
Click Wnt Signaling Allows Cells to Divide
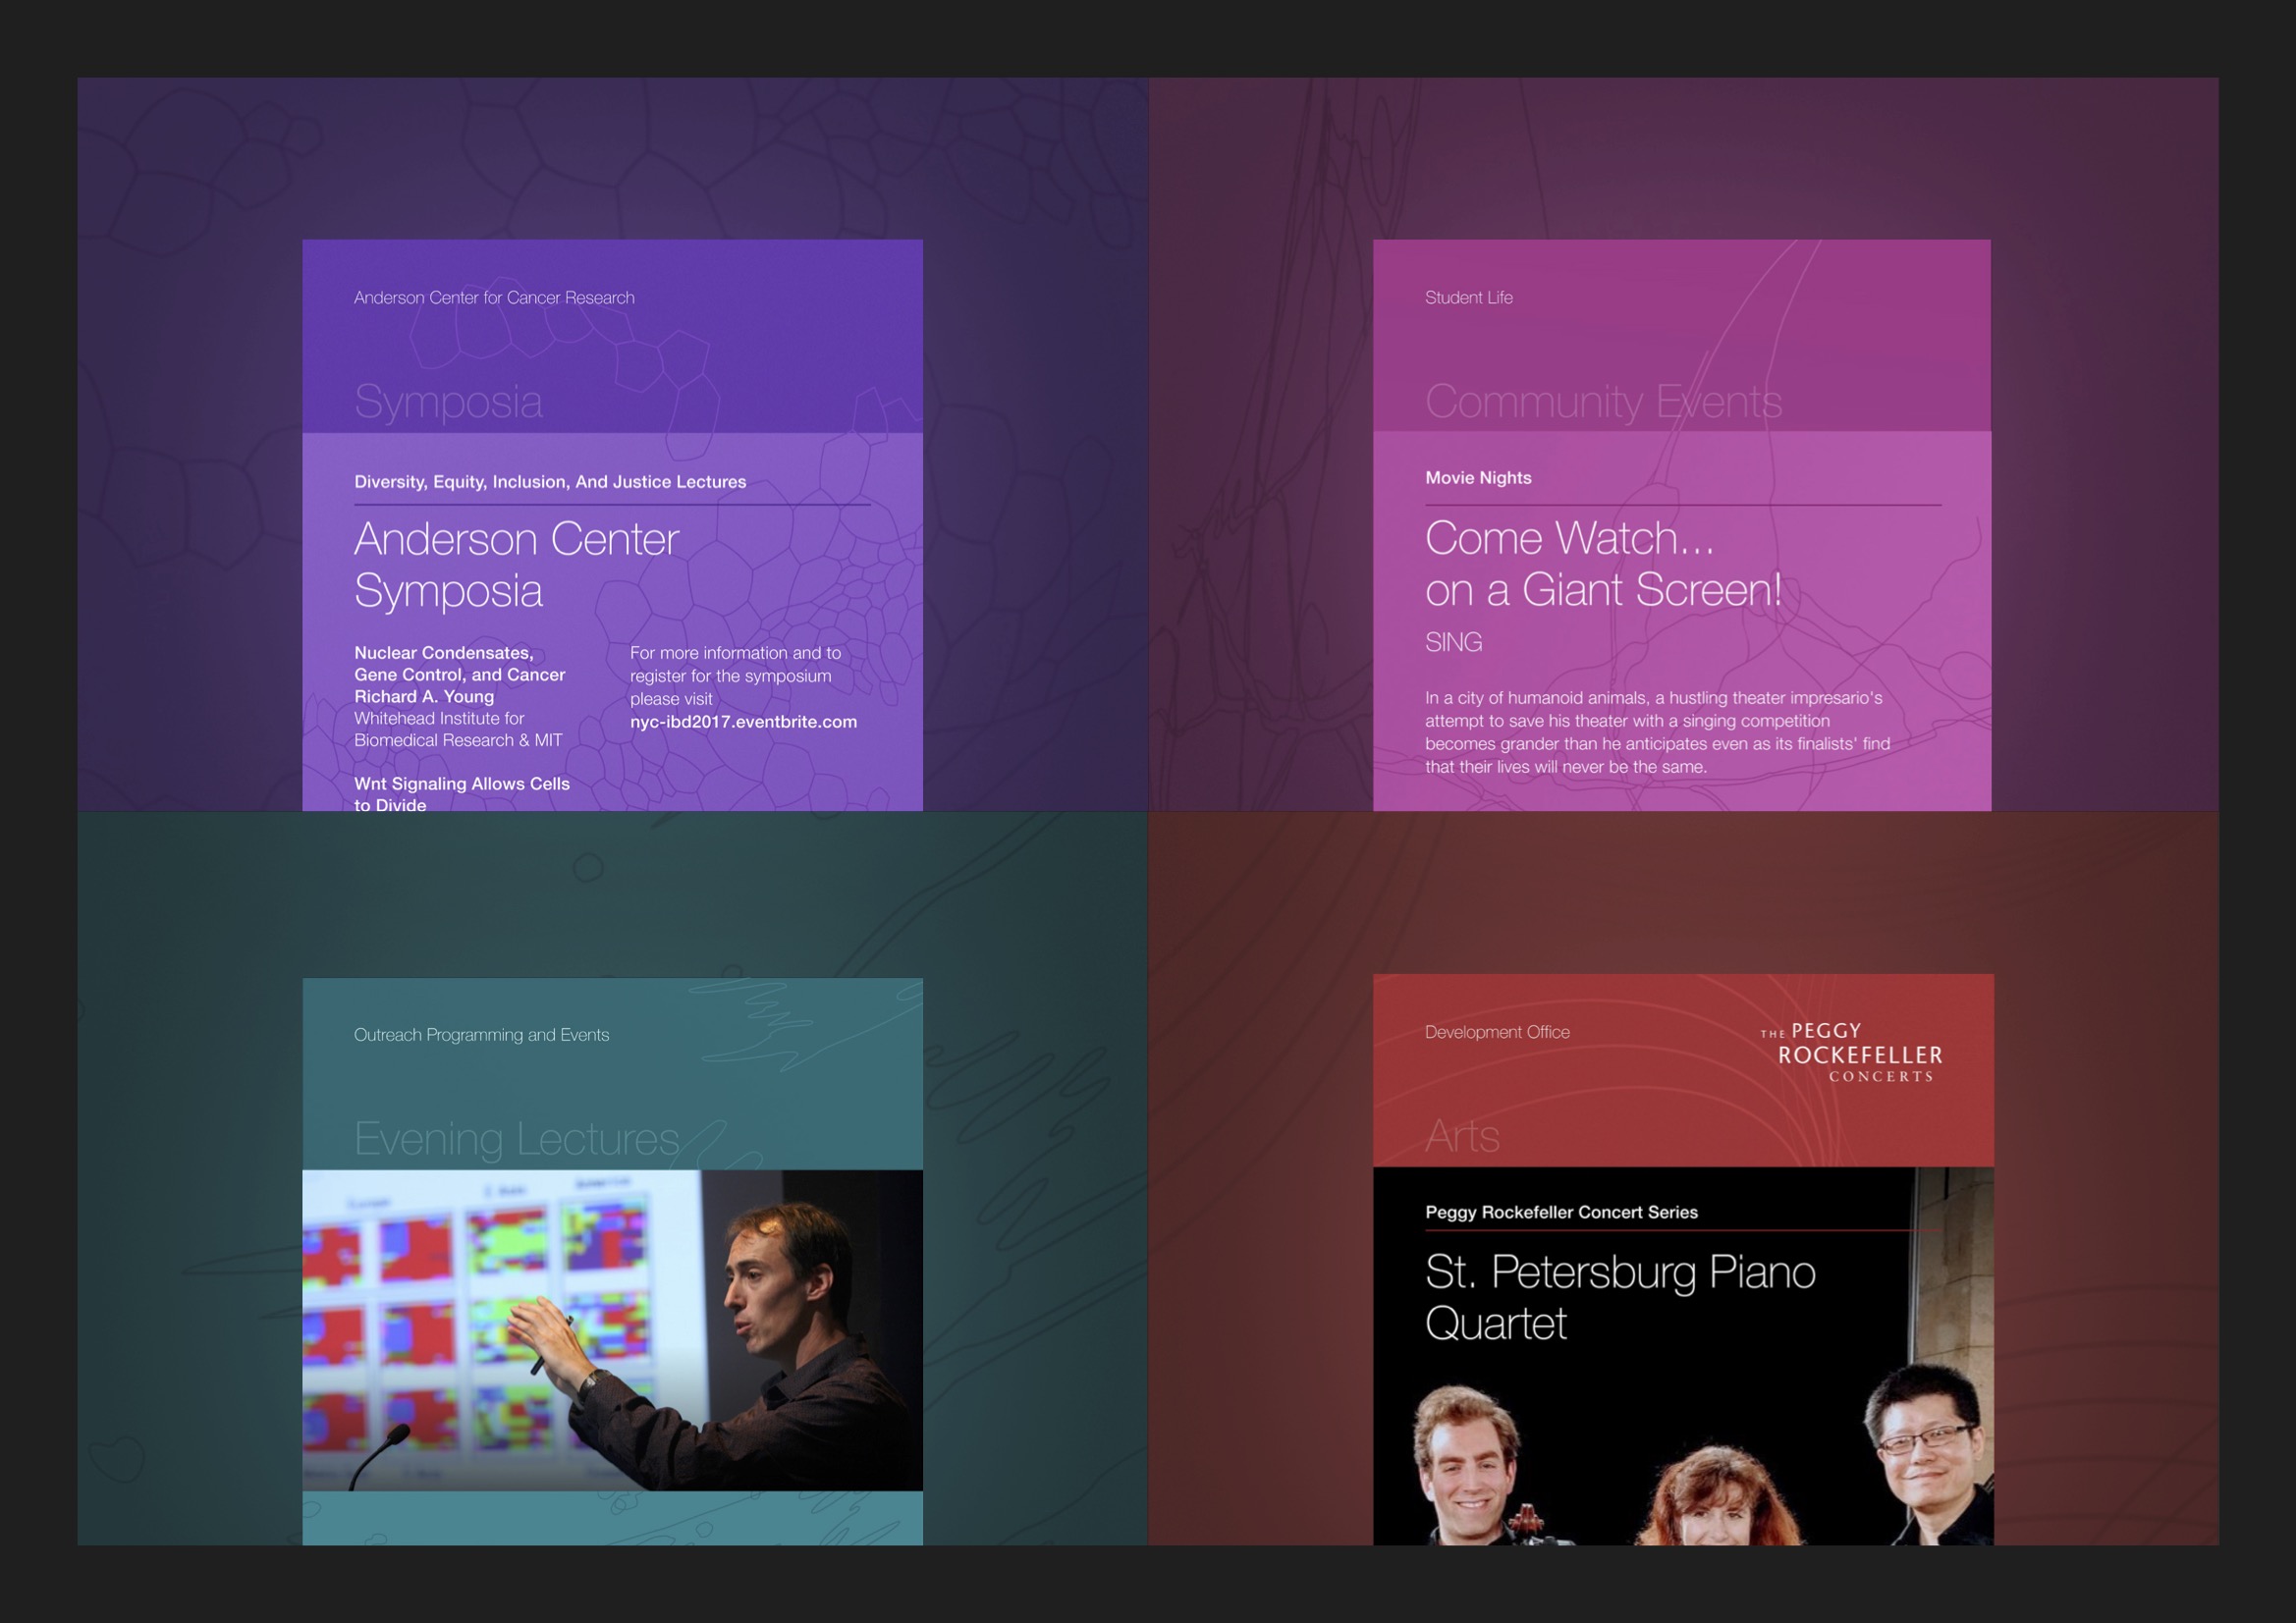click(462, 794)
